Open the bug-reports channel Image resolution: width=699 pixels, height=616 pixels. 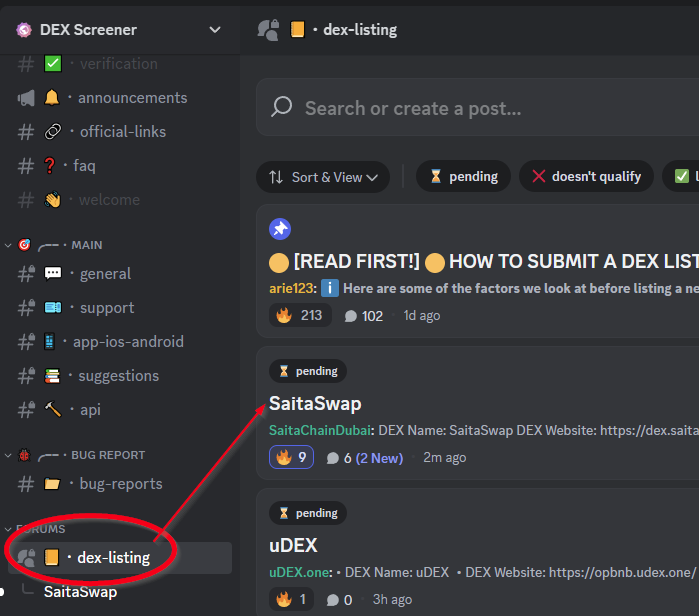[x=120, y=484]
